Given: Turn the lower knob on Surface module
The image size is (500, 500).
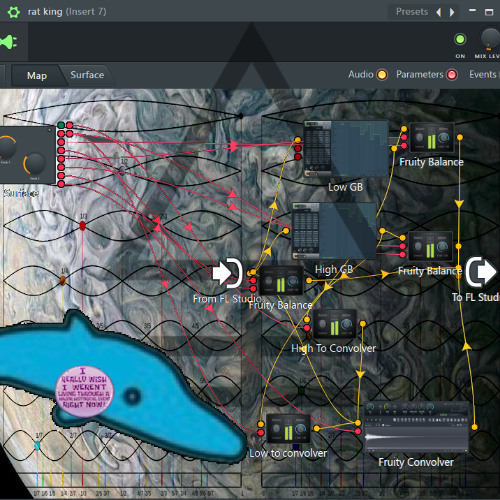Looking at the screenshot, I should pyautogui.click(x=35, y=163).
